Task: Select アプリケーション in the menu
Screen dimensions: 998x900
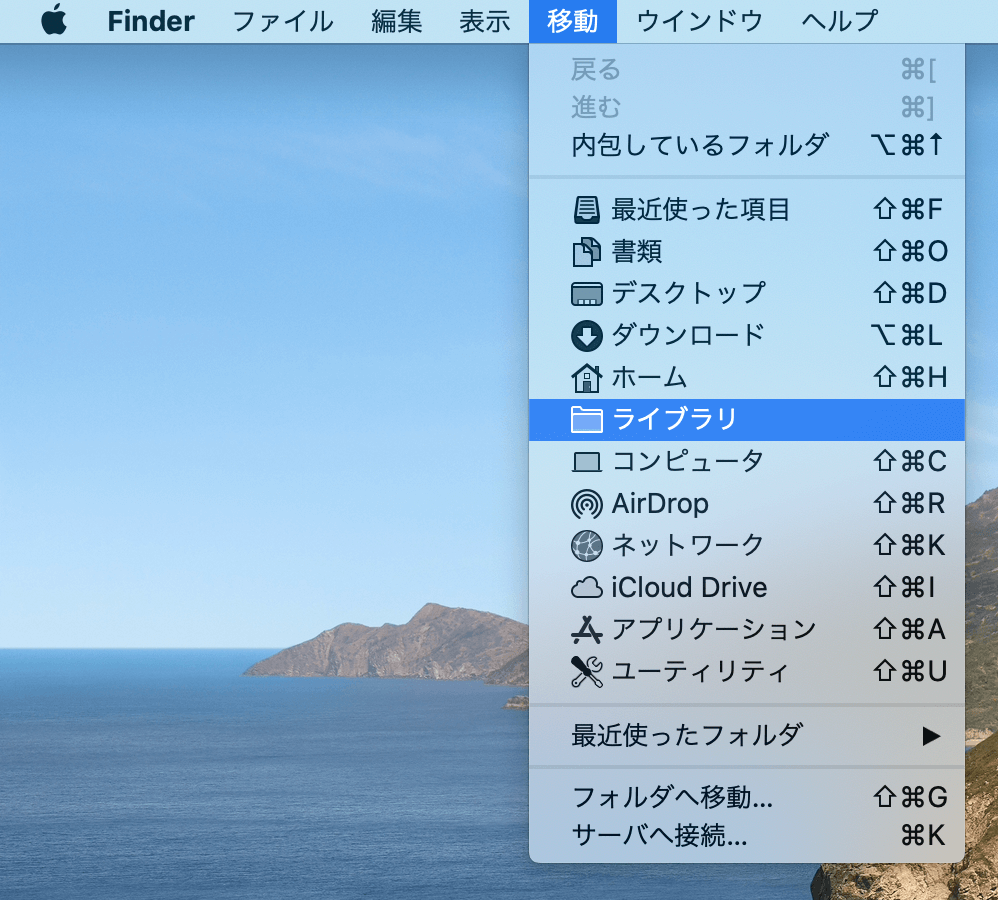Action: pyautogui.click(x=747, y=629)
